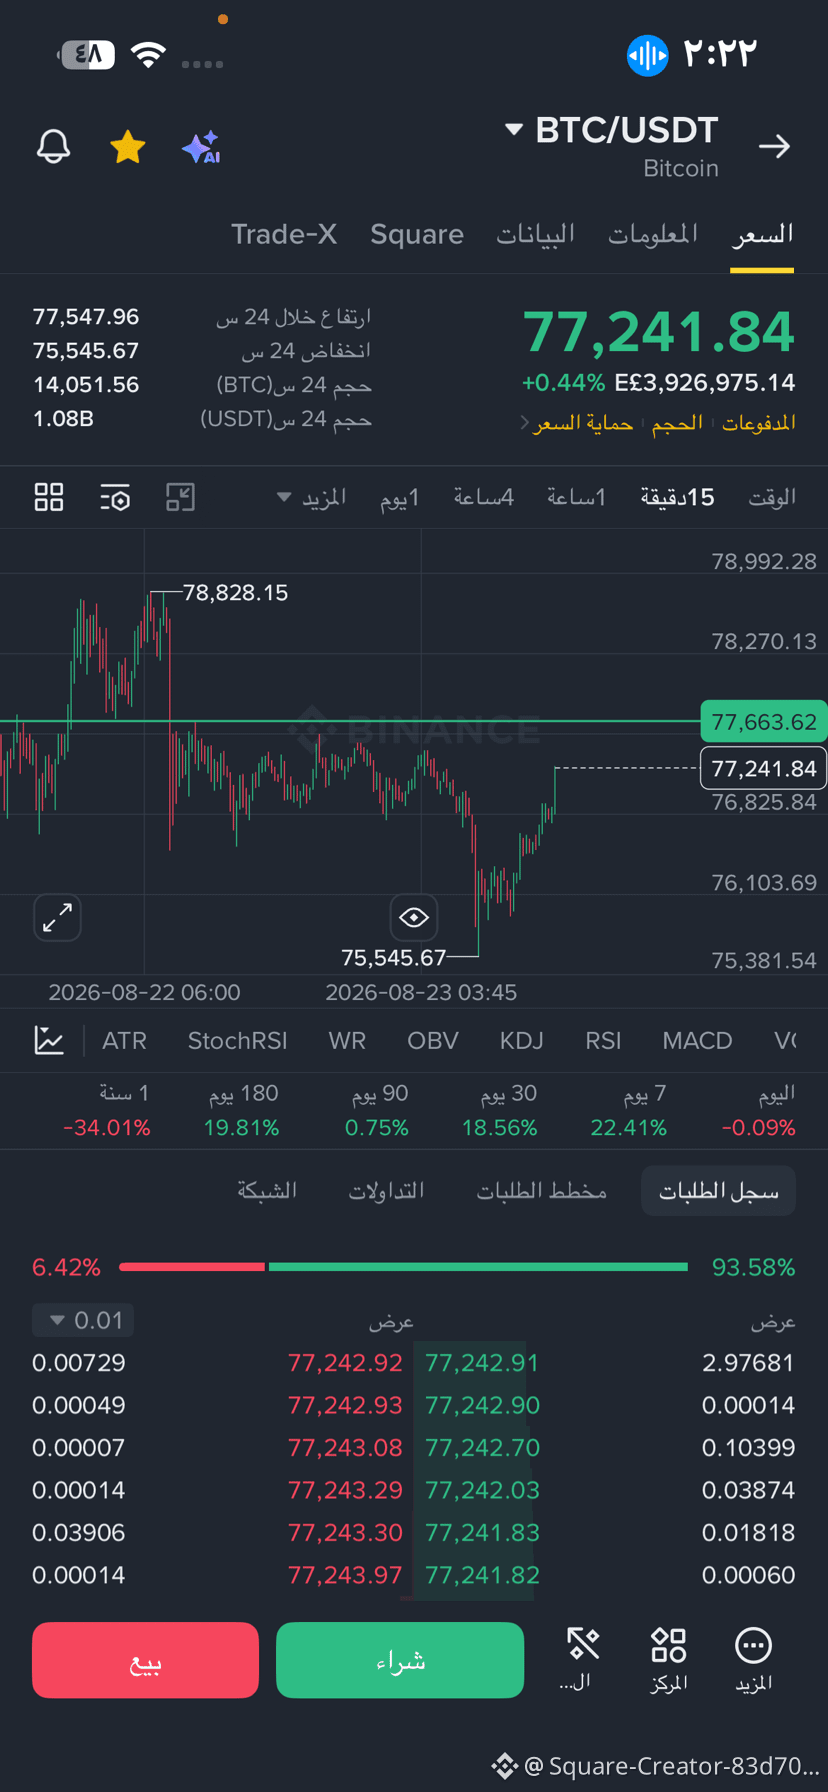Open the مخطط الطلبات tab

click(542, 1191)
